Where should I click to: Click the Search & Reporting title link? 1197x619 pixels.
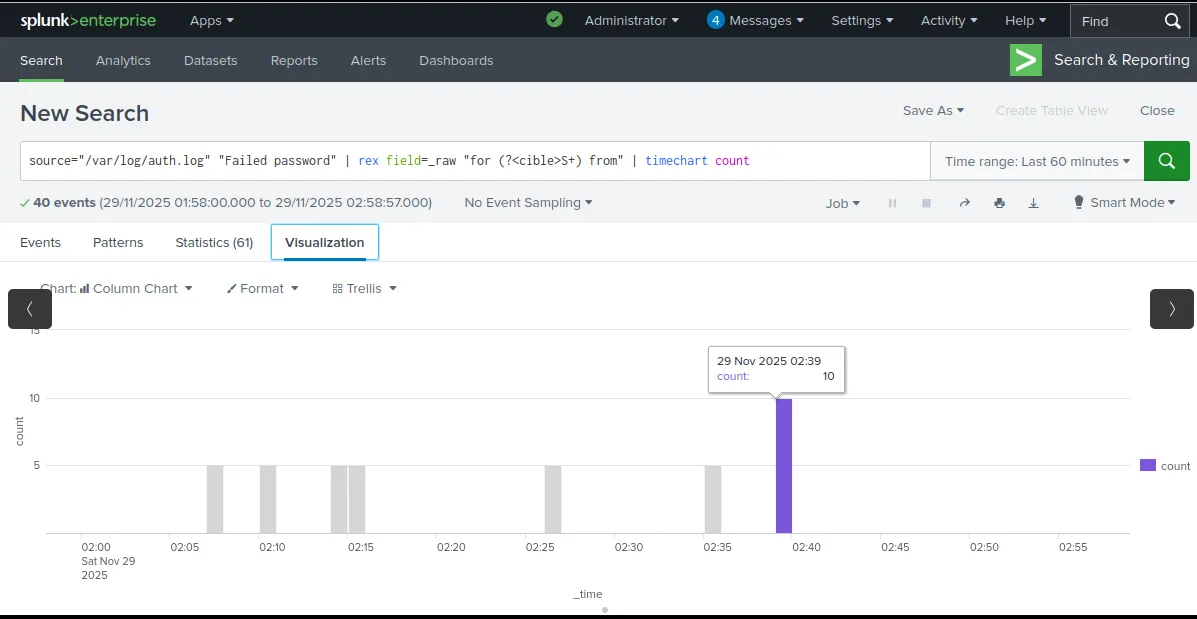[x=1121, y=60]
